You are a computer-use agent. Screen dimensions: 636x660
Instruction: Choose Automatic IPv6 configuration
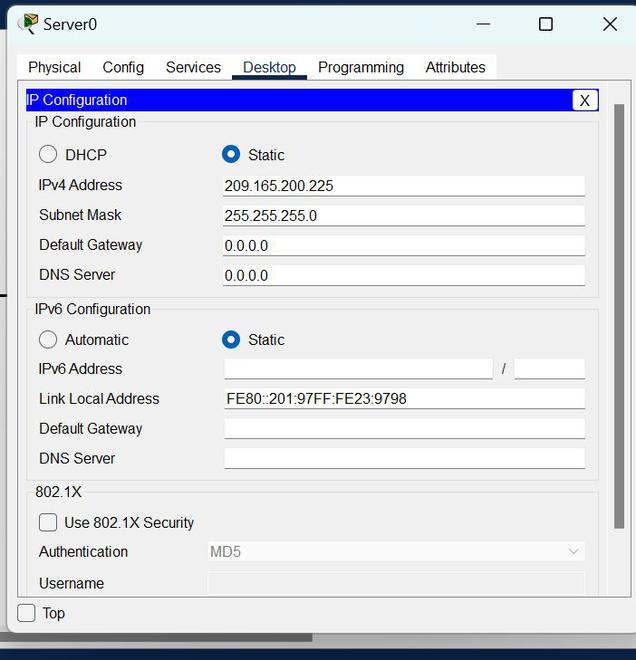coord(48,340)
